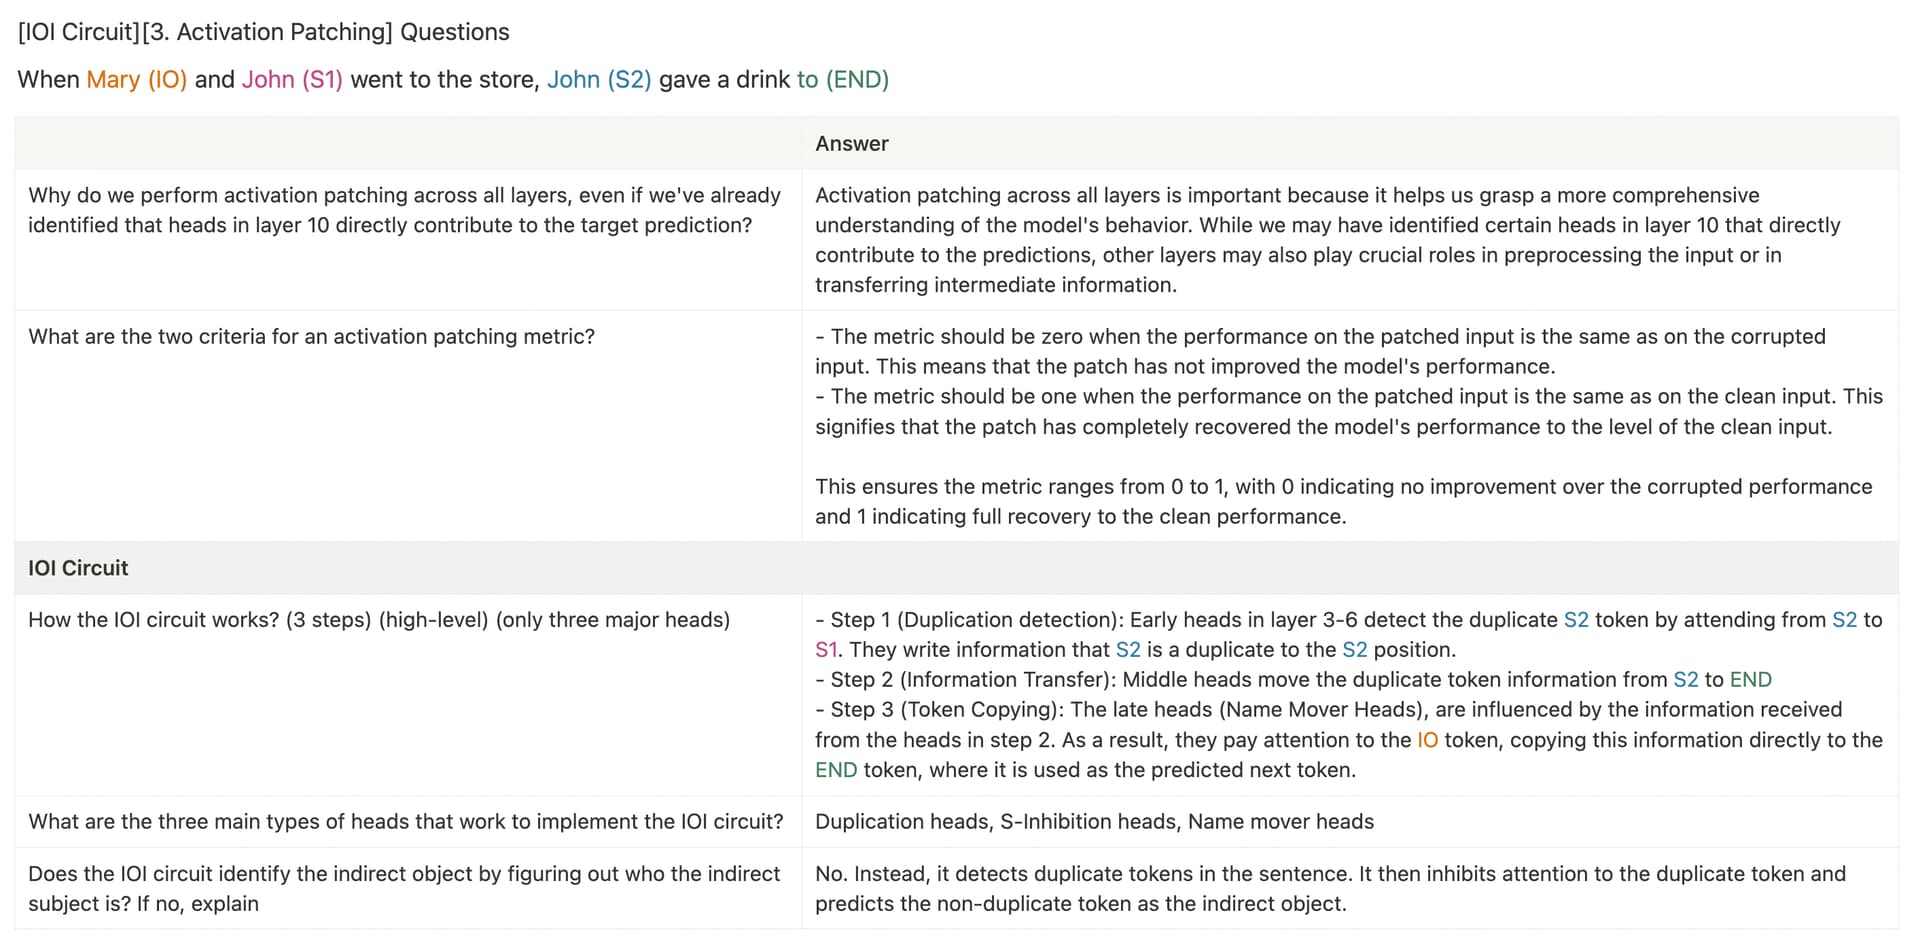Click the 'Step 1 (Duplication detection)' line
The width and height of the screenshot is (1920, 951).
(x=1349, y=635)
